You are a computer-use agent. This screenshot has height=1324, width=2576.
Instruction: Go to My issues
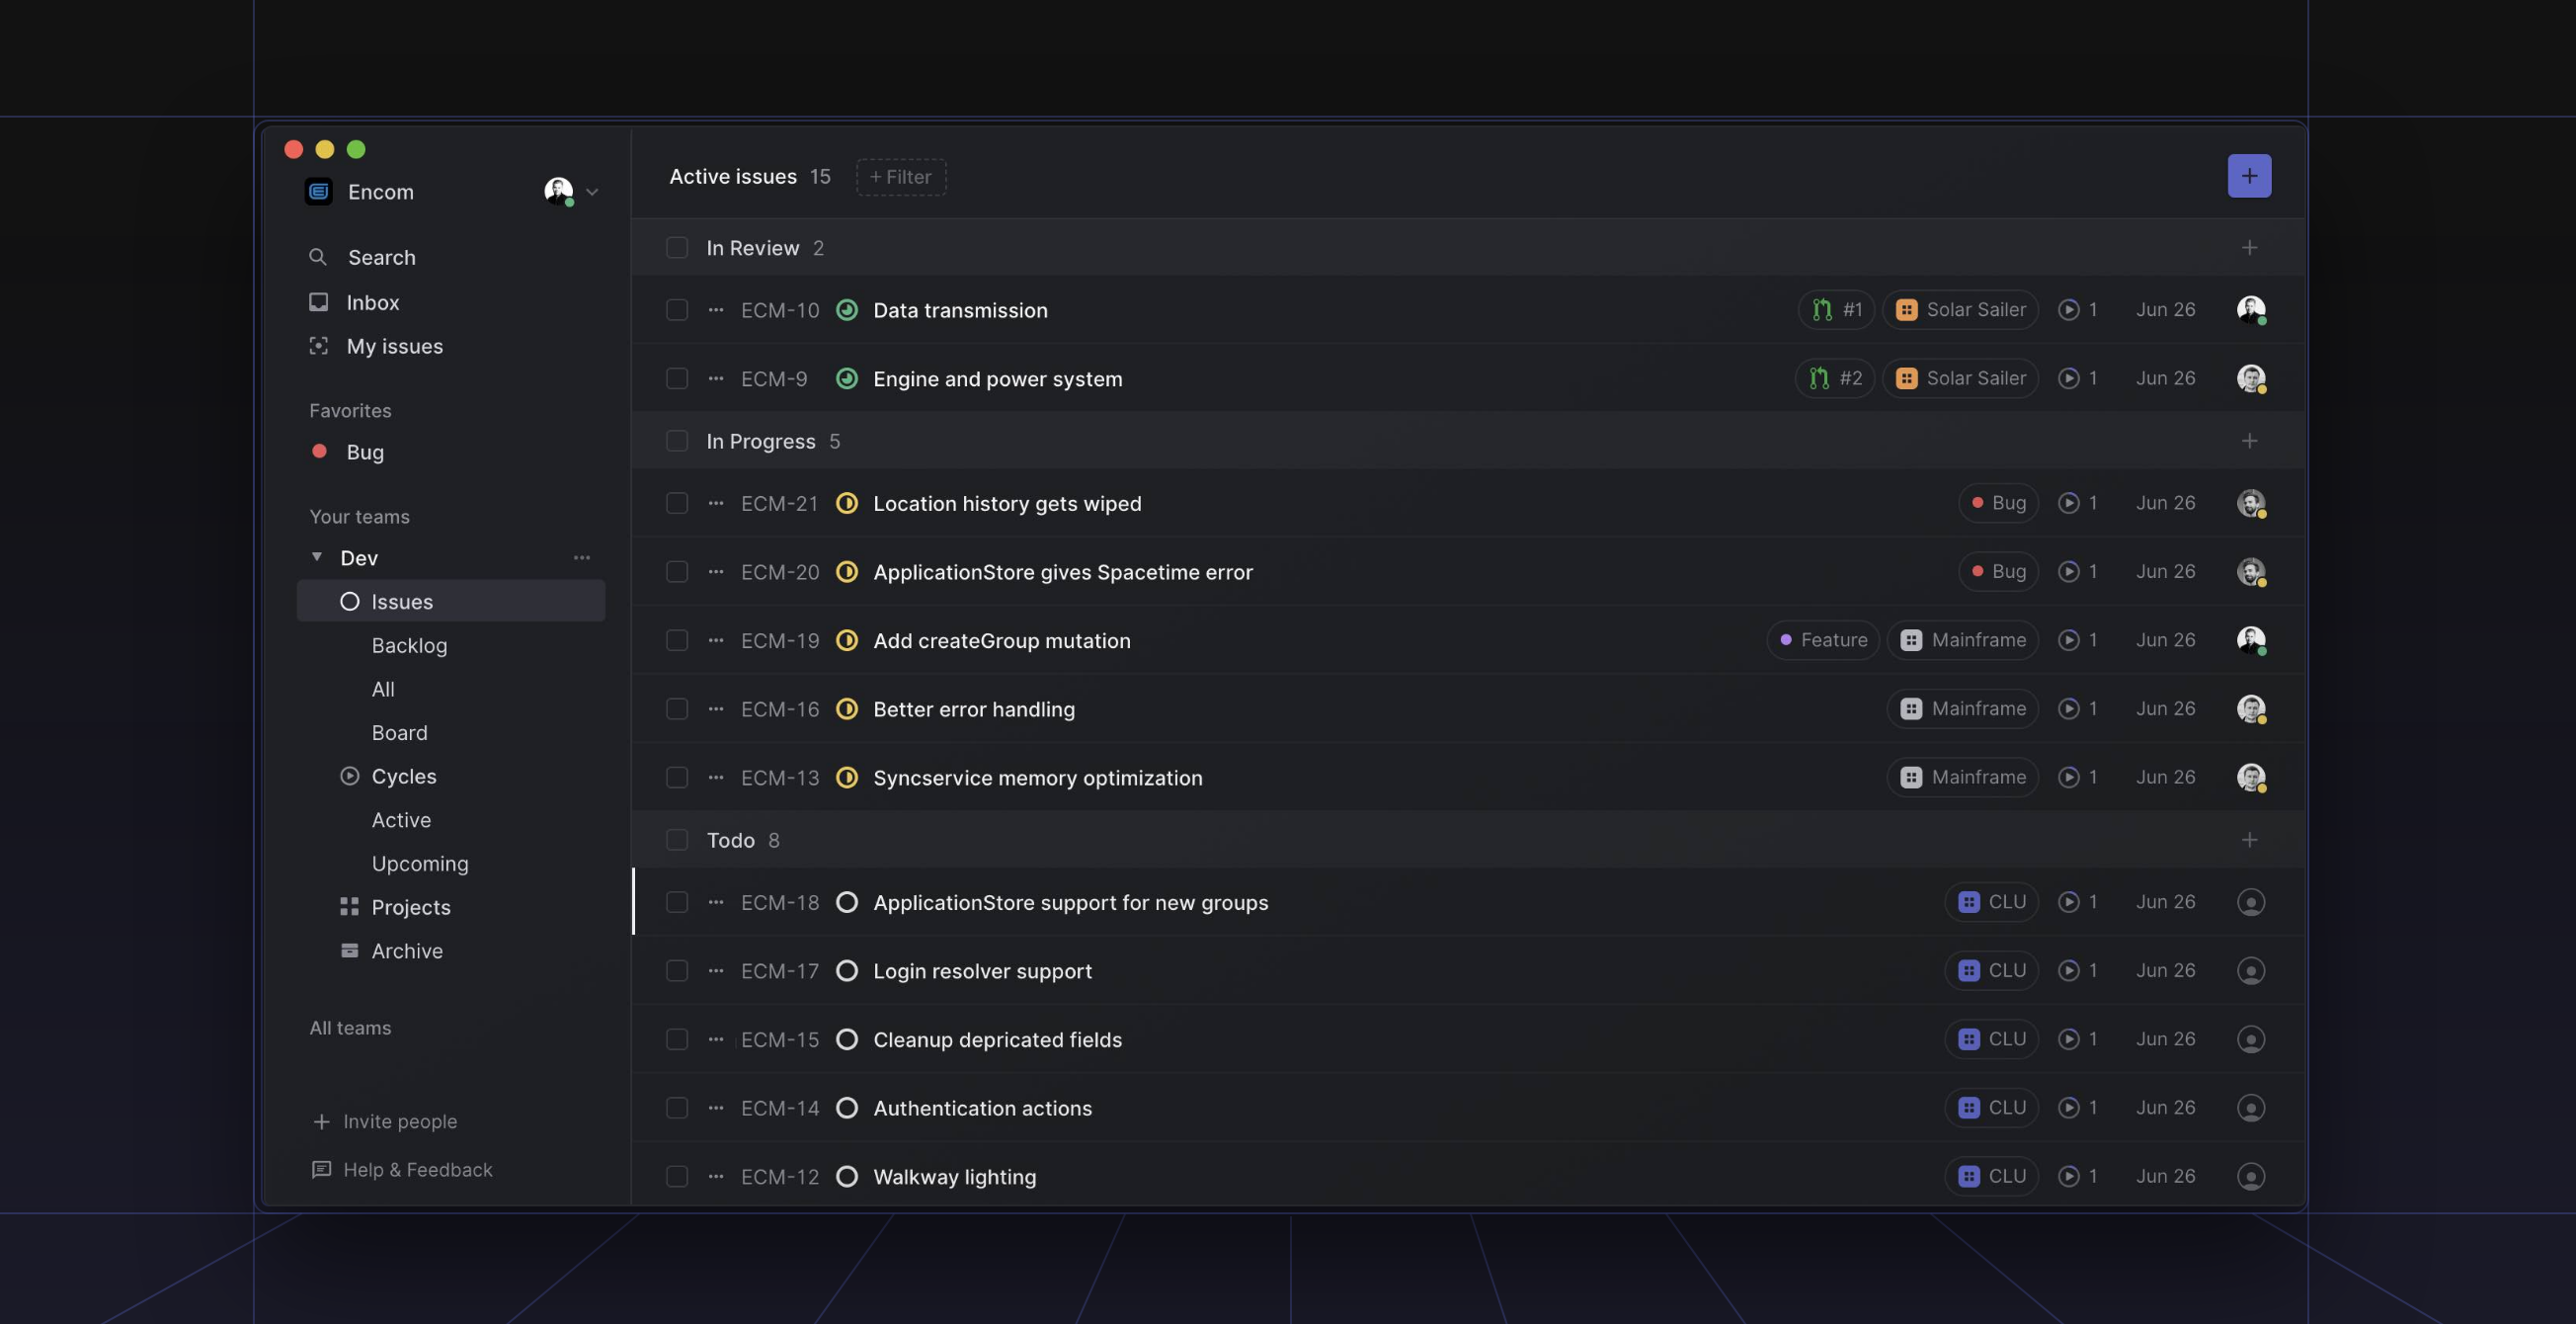(376, 346)
